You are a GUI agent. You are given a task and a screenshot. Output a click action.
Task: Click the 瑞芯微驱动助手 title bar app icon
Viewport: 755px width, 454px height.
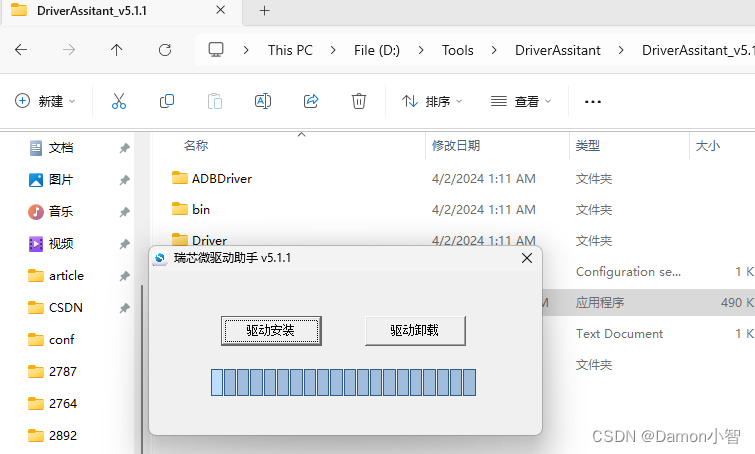[160, 258]
